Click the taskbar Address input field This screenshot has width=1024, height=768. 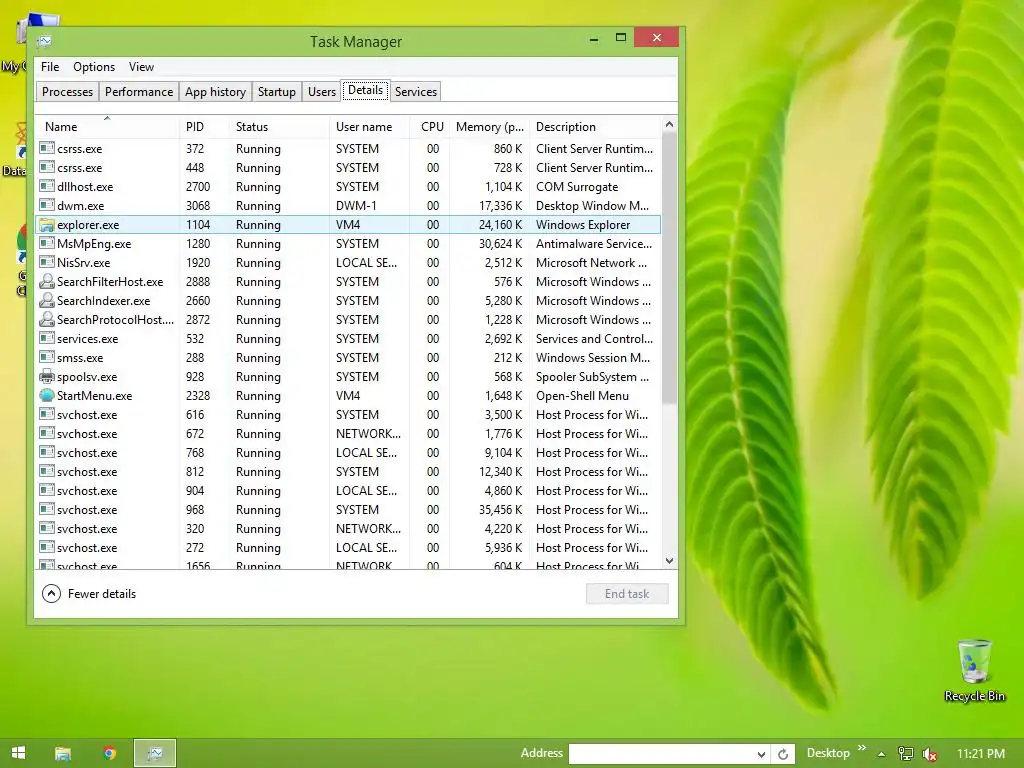[x=660, y=754]
